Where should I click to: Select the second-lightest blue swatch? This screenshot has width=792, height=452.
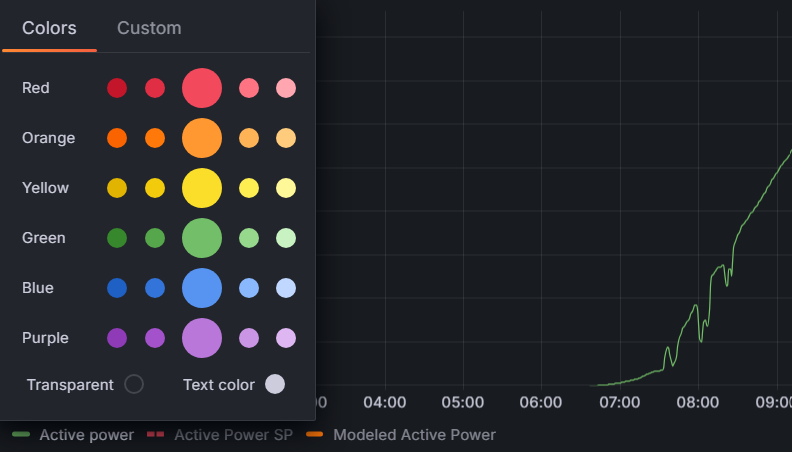point(249,288)
